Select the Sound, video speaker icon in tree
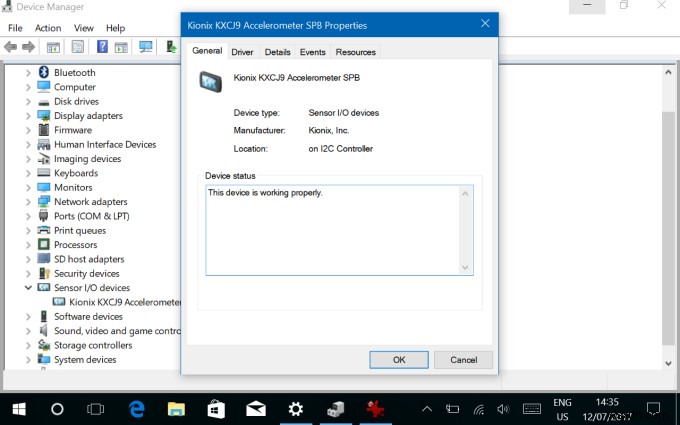 click(x=44, y=330)
